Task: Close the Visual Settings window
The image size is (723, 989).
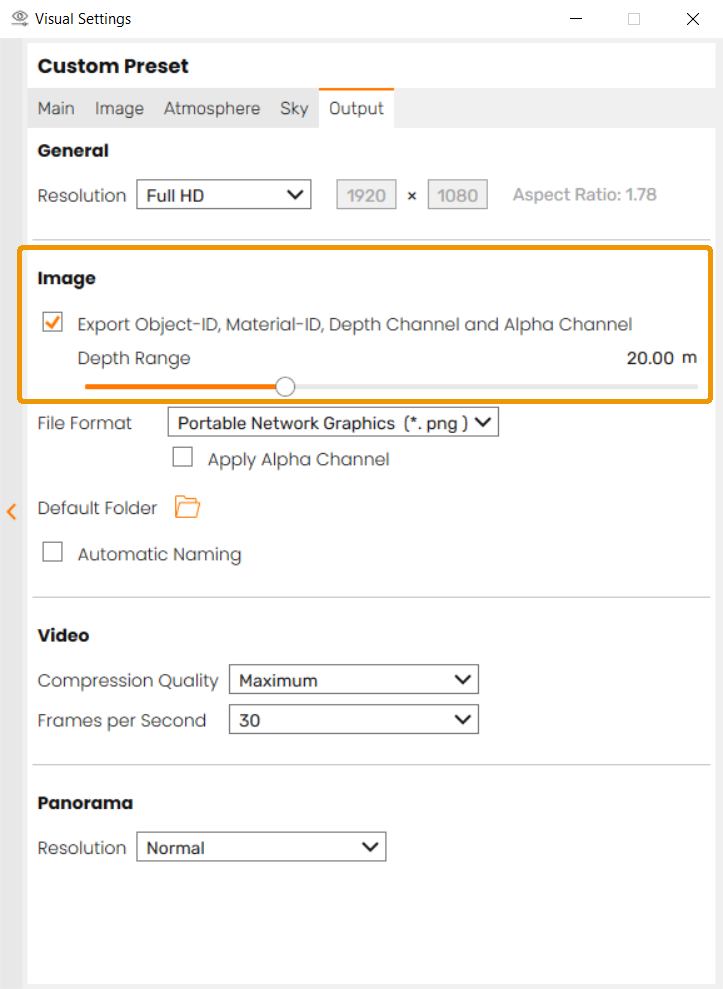Action: (x=692, y=19)
